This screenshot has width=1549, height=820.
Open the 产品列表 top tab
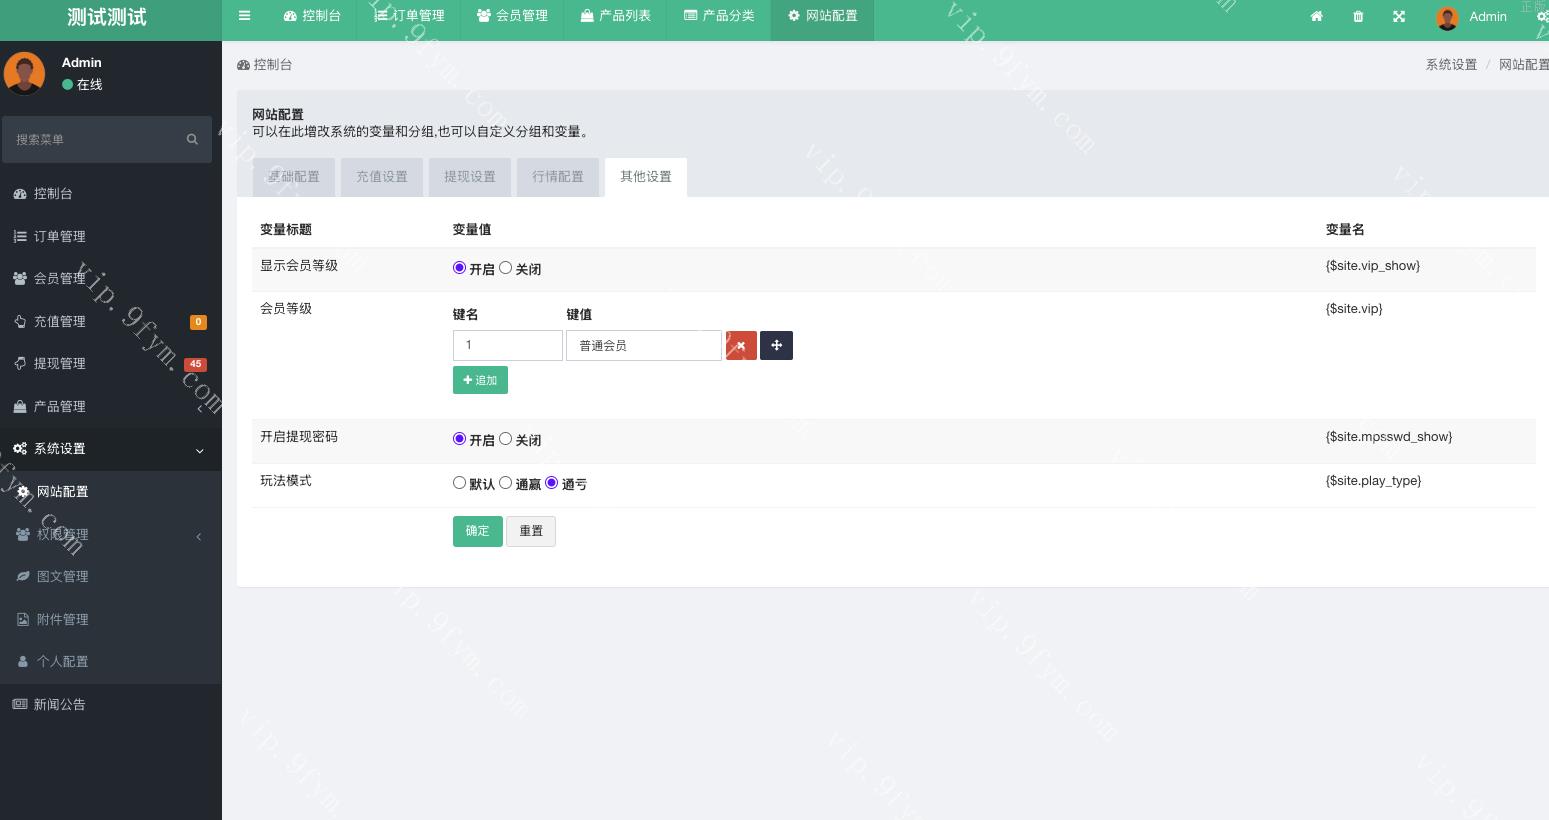pyautogui.click(x=615, y=16)
